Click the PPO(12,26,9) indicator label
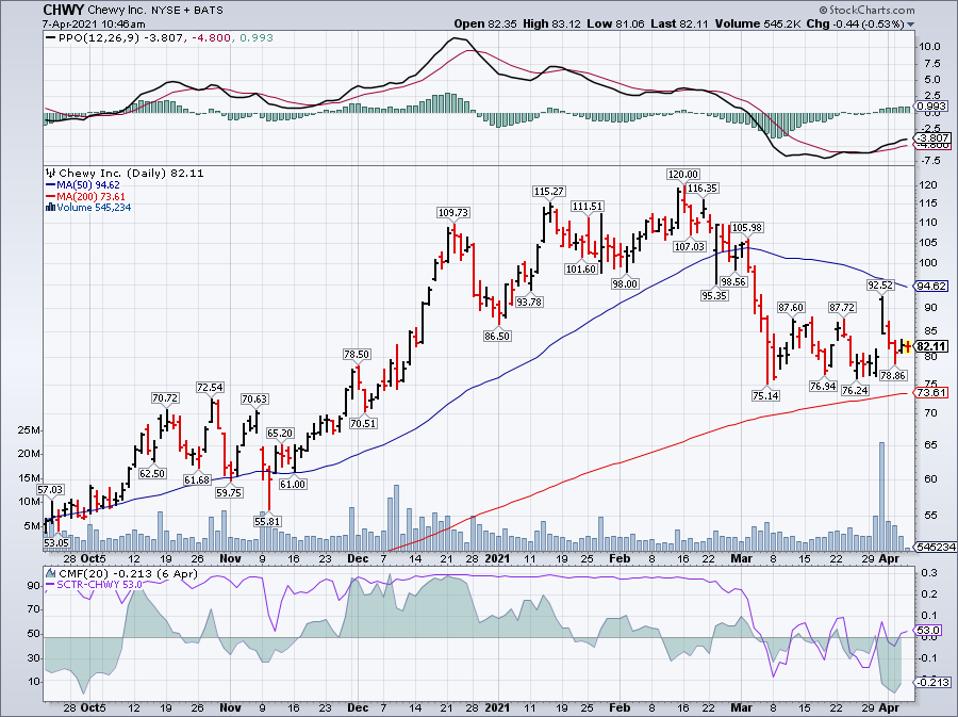Screen dimensions: 958x717 [x=99, y=38]
